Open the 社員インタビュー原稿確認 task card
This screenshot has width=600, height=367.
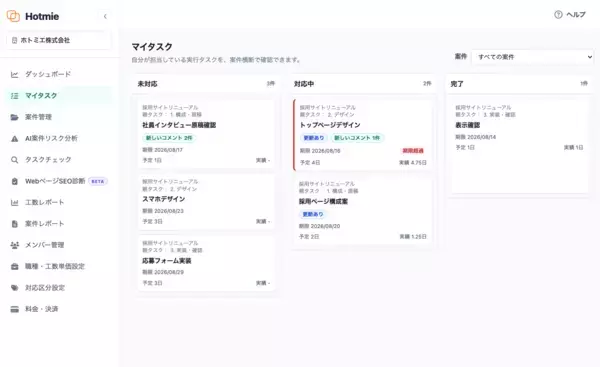coord(206,134)
